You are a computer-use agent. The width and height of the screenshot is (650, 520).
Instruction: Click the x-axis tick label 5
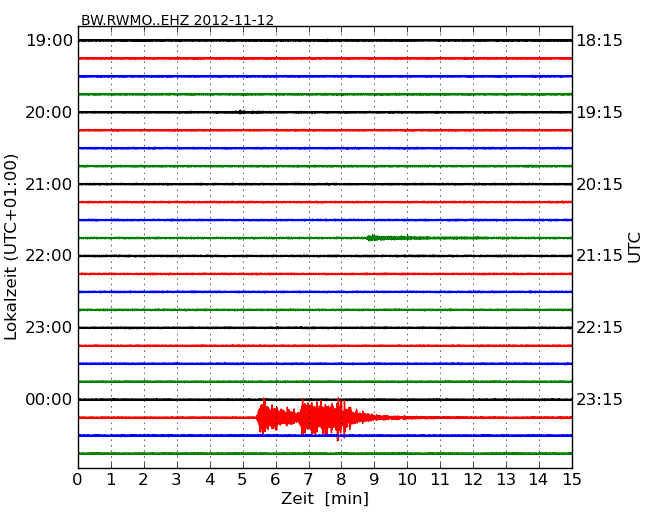243,479
